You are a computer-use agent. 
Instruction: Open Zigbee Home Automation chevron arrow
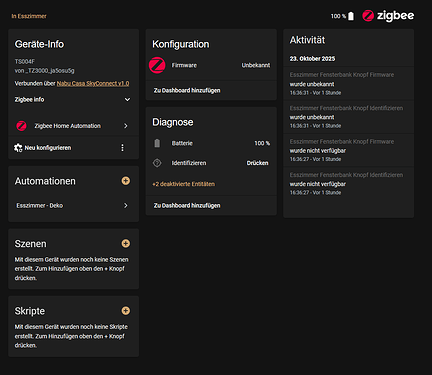pos(126,126)
